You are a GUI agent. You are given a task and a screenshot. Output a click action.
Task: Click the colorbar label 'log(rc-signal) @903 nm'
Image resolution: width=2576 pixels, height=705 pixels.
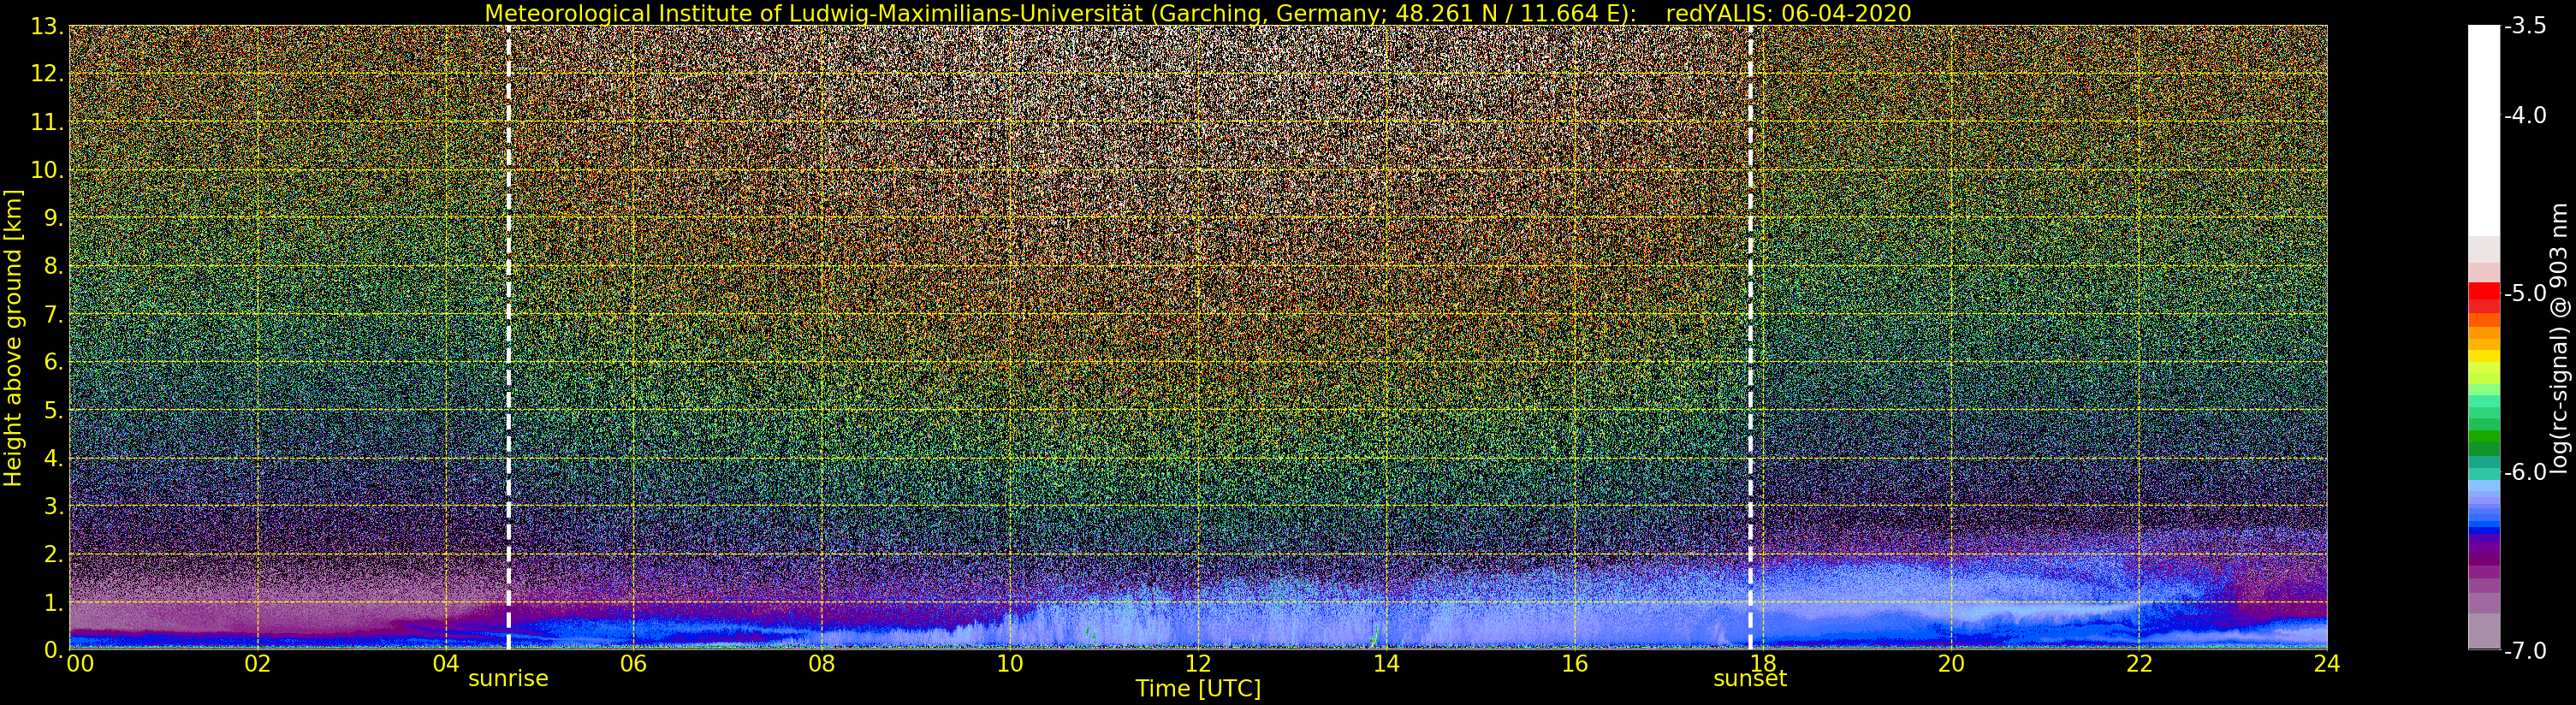coord(2558,338)
